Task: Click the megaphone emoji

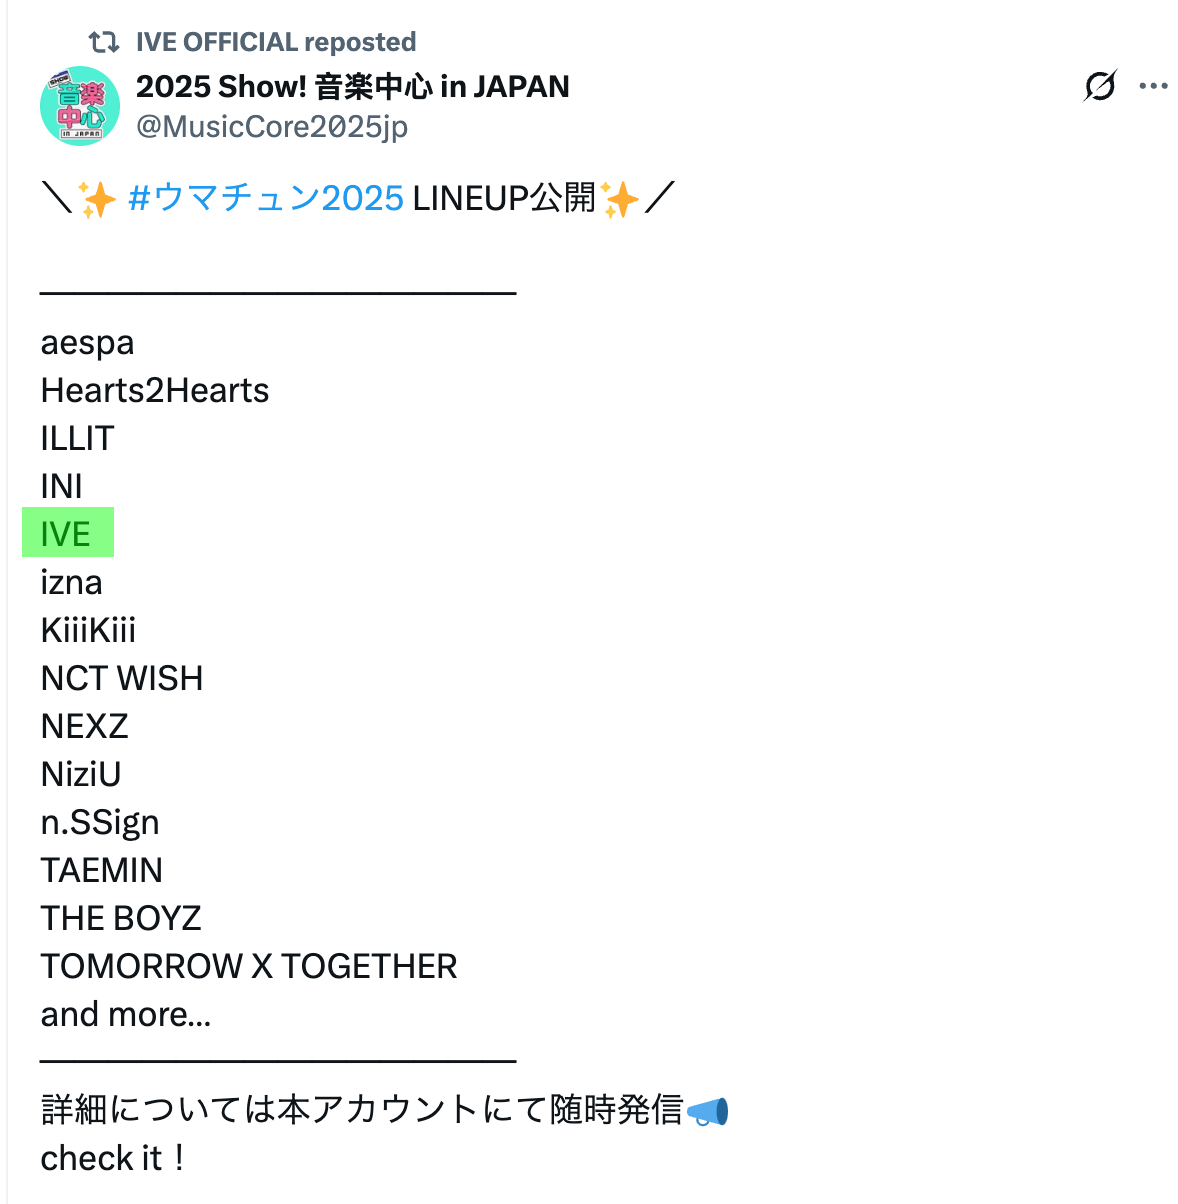Action: 708,1111
